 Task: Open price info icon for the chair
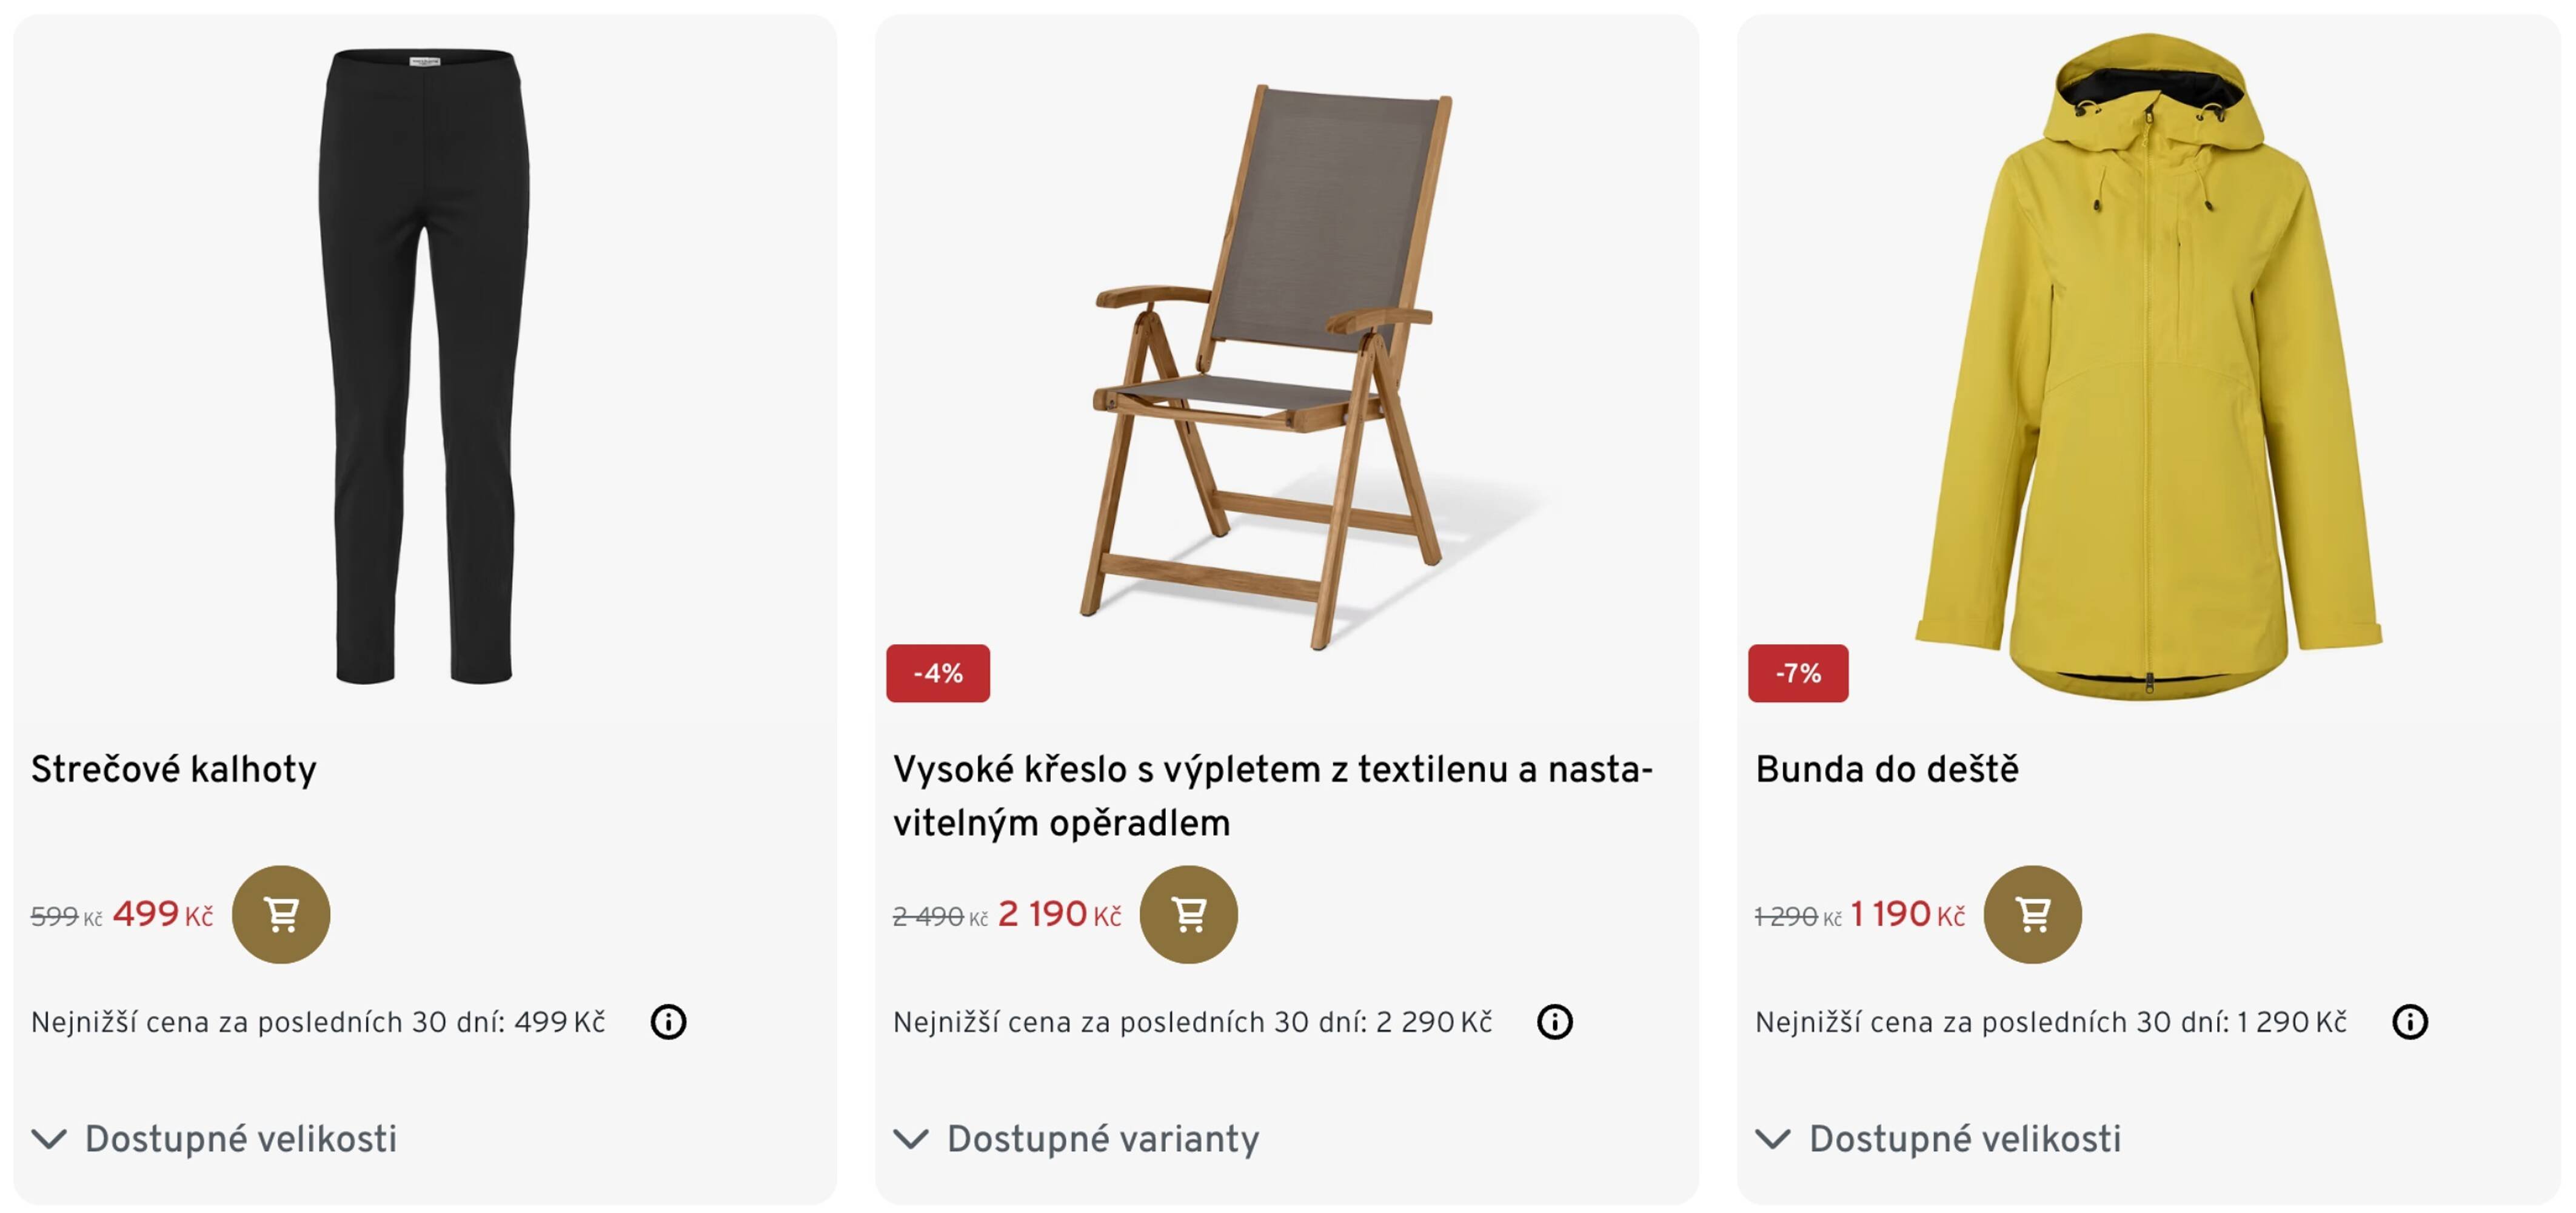click(x=1554, y=1022)
